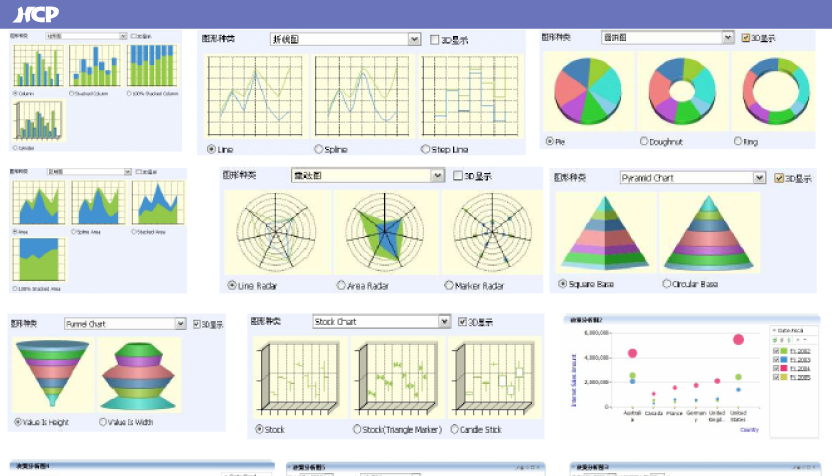
Task: Enable 3D display for radar chart
Action: tap(458, 176)
